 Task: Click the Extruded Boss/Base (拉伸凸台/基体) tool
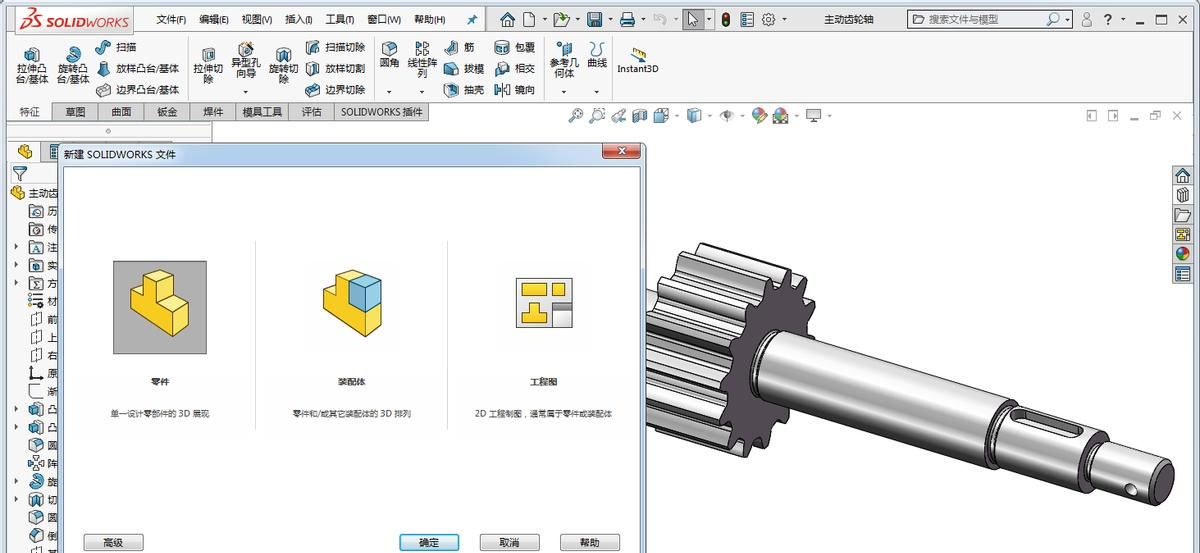click(x=32, y=65)
